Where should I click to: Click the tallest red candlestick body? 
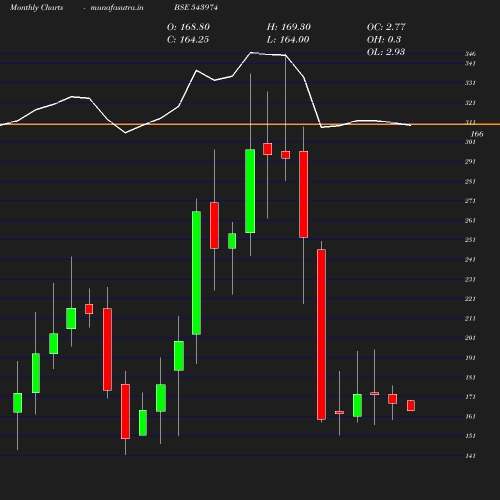(x=321, y=334)
